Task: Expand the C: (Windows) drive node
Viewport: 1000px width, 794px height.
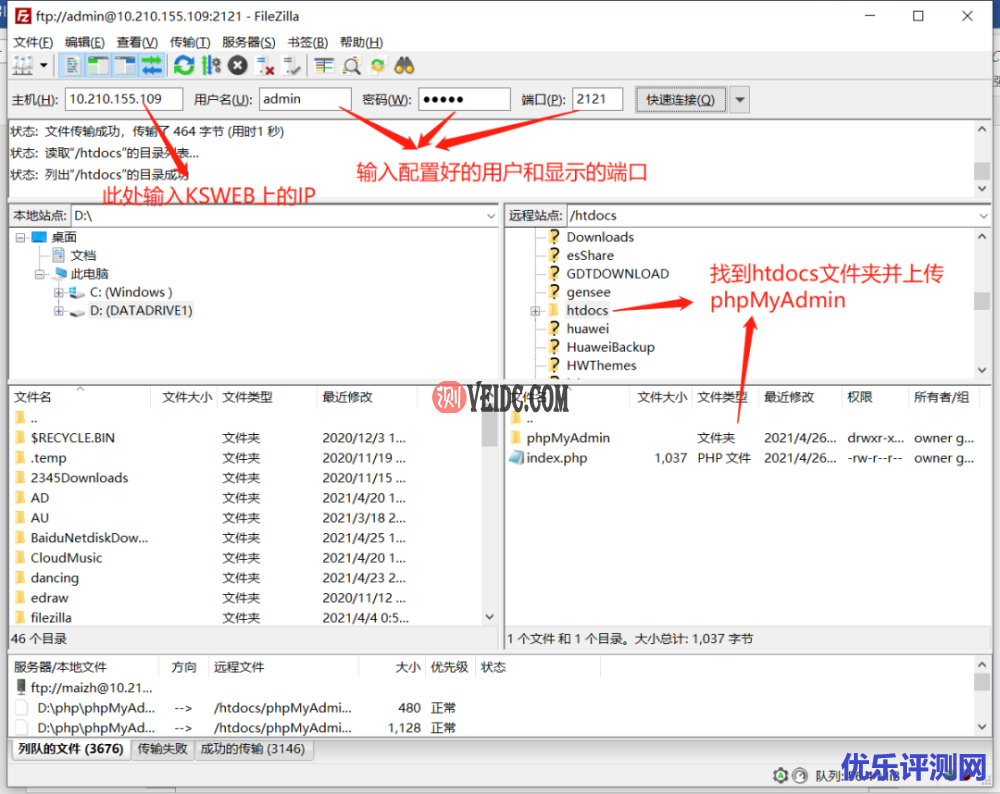Action: click(59, 292)
